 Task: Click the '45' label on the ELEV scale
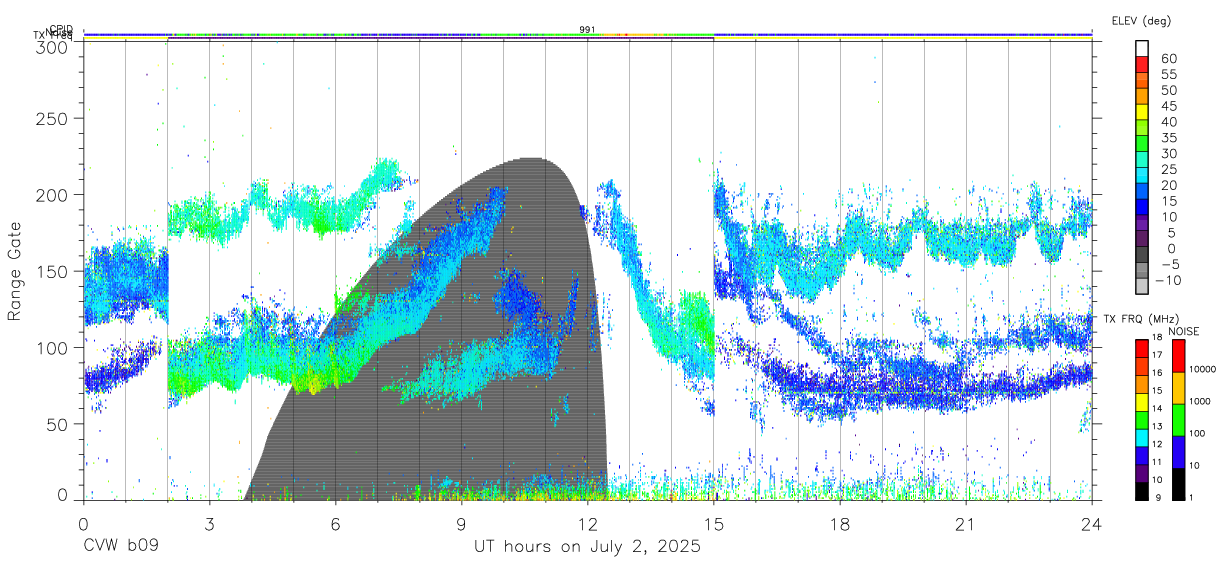point(1169,106)
